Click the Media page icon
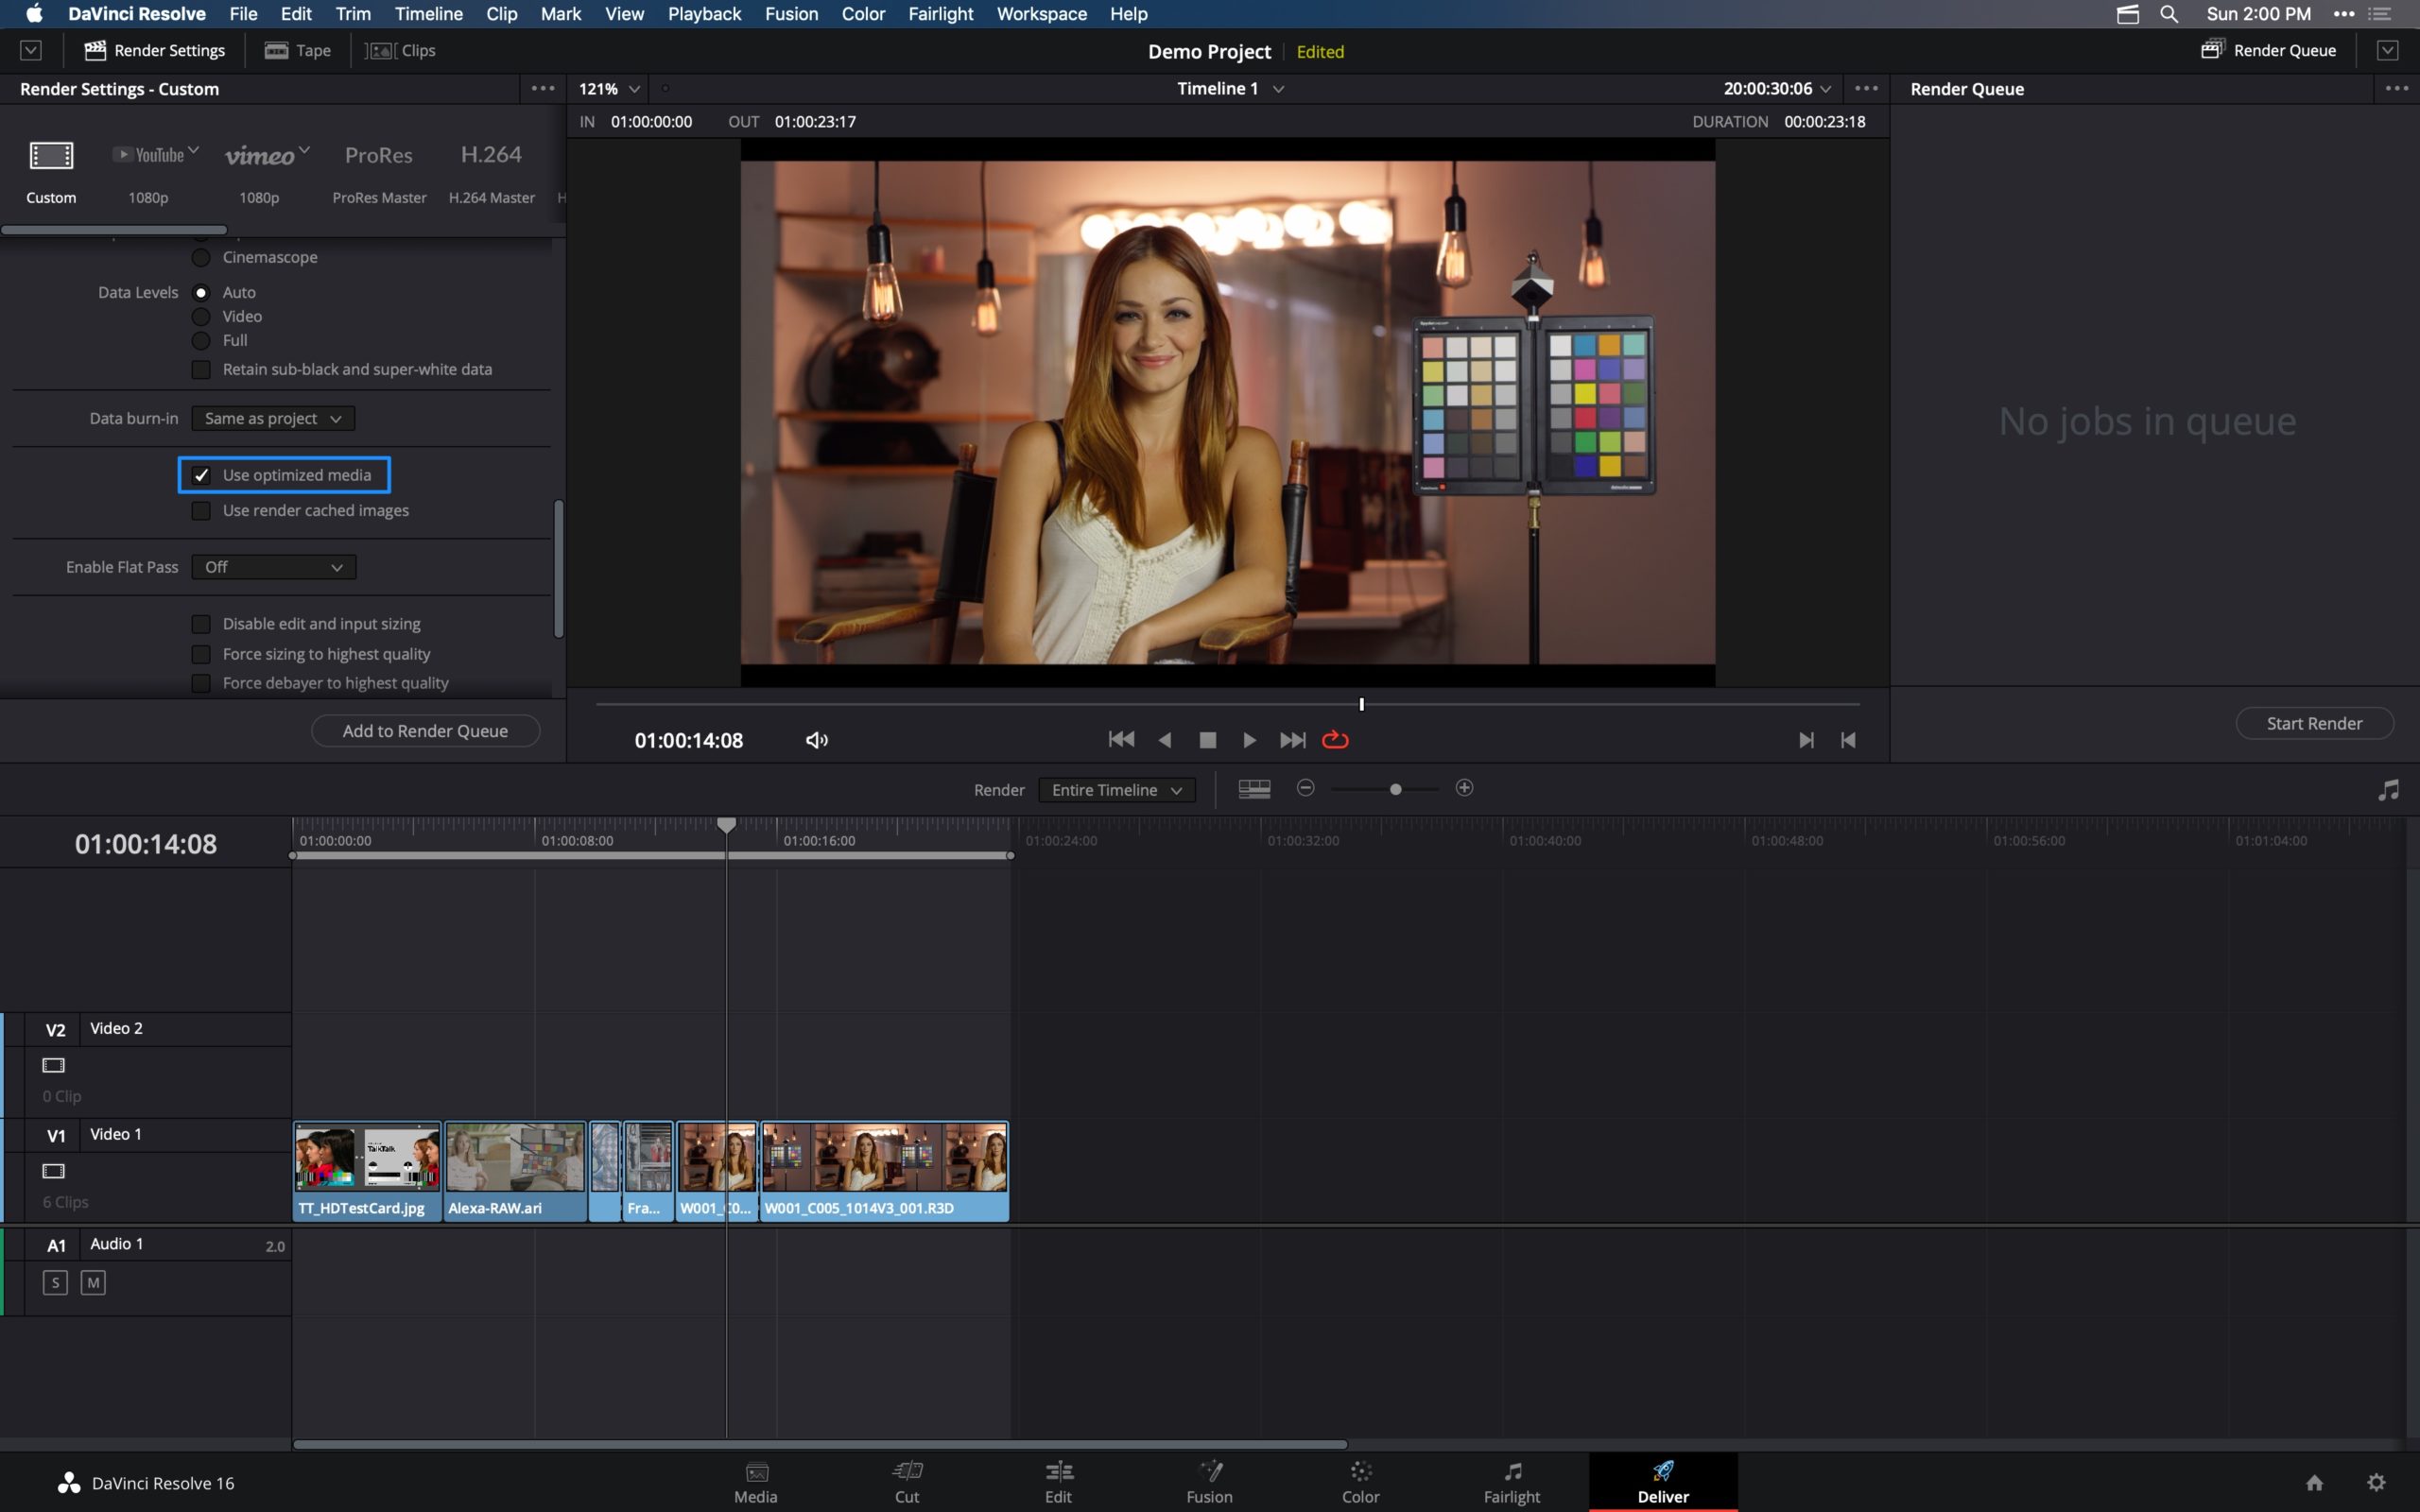Image resolution: width=2420 pixels, height=1512 pixels. [754, 1472]
